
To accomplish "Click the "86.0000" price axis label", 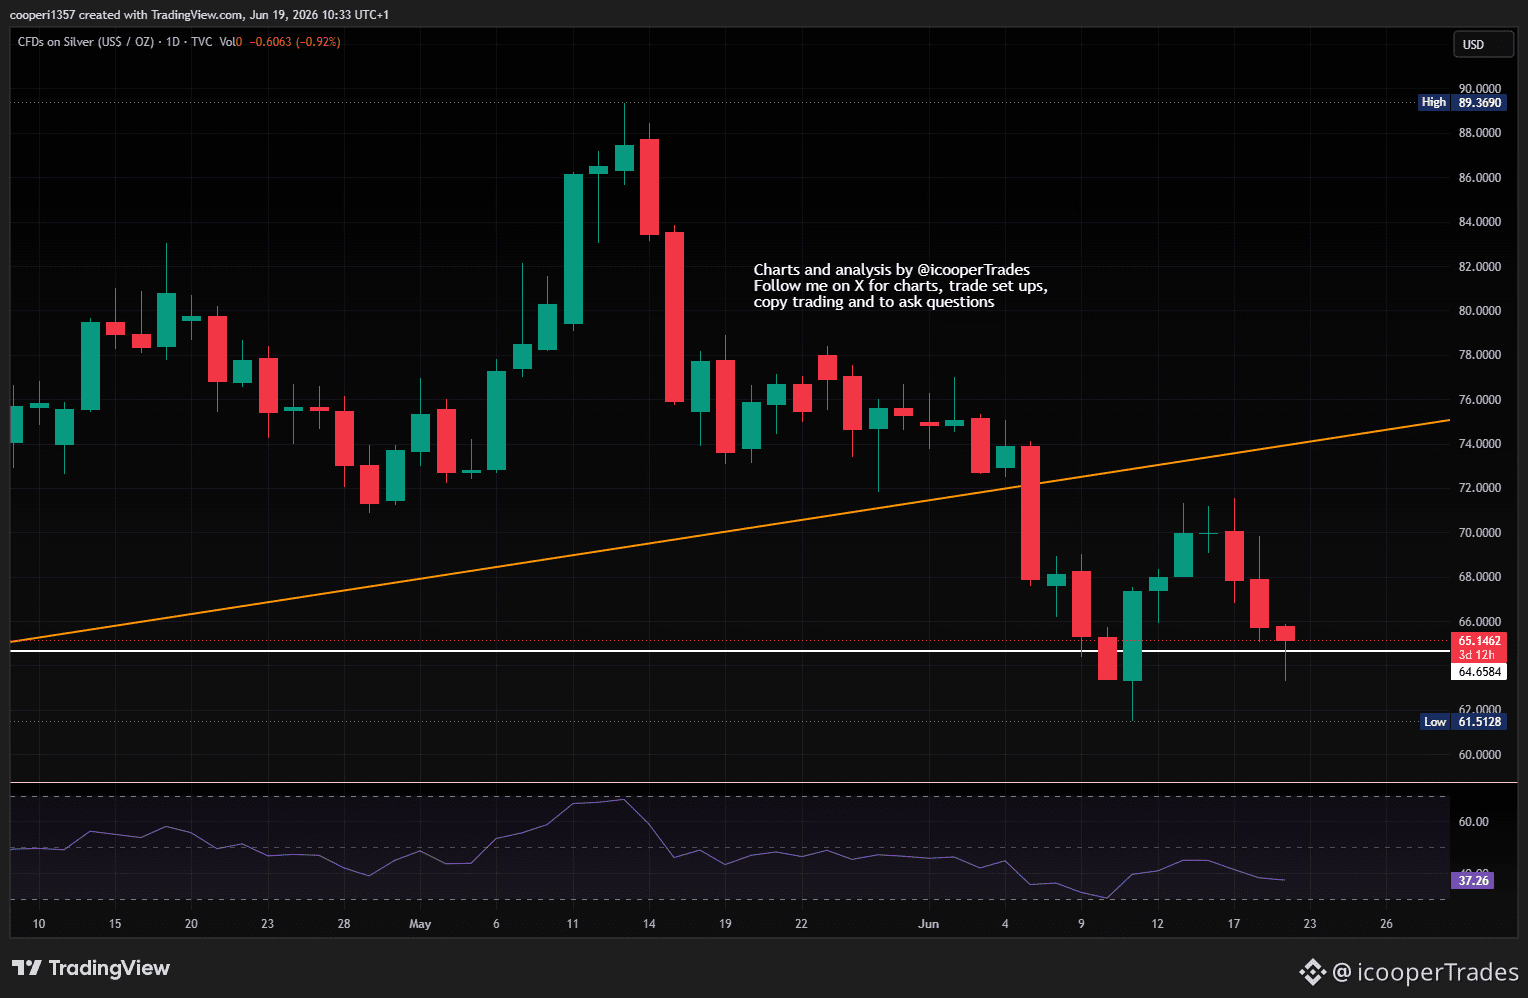I will [1480, 178].
